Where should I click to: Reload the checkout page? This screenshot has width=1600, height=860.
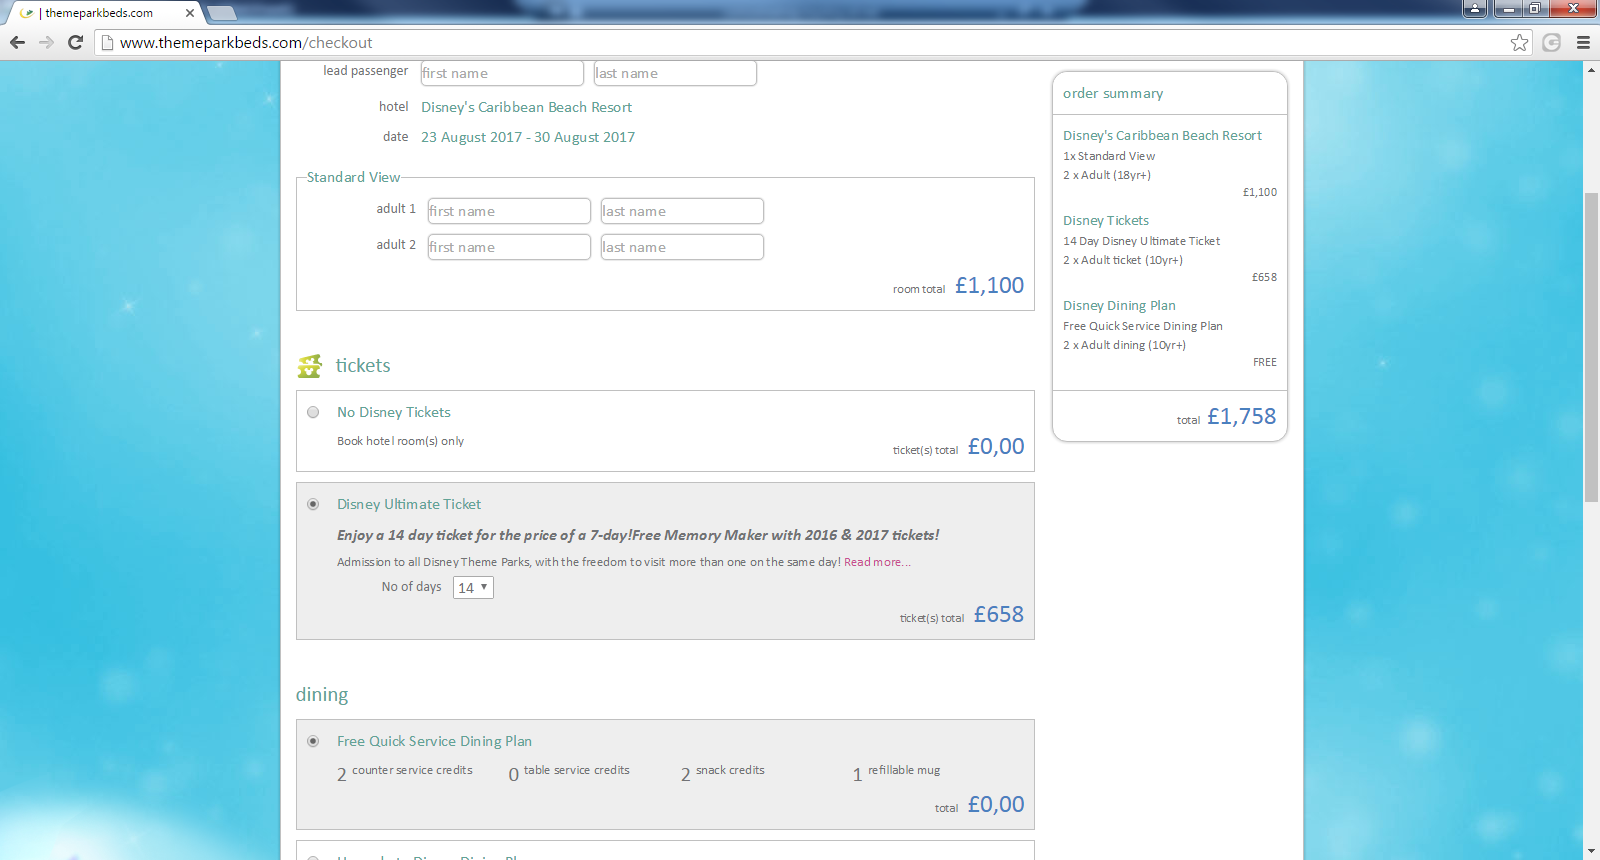pos(75,42)
